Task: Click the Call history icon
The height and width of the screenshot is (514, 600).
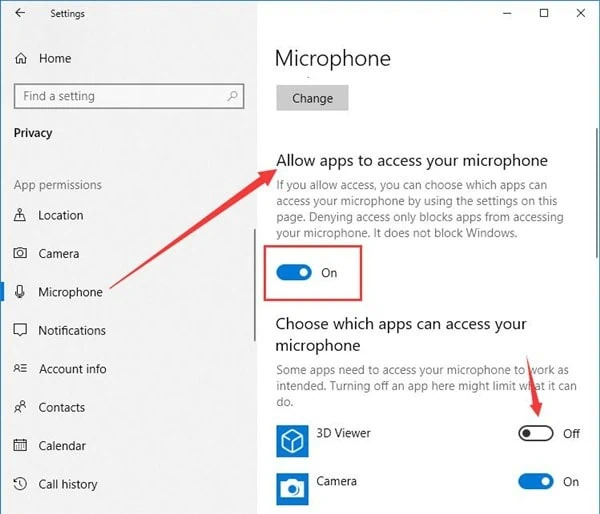Action: tap(21, 485)
